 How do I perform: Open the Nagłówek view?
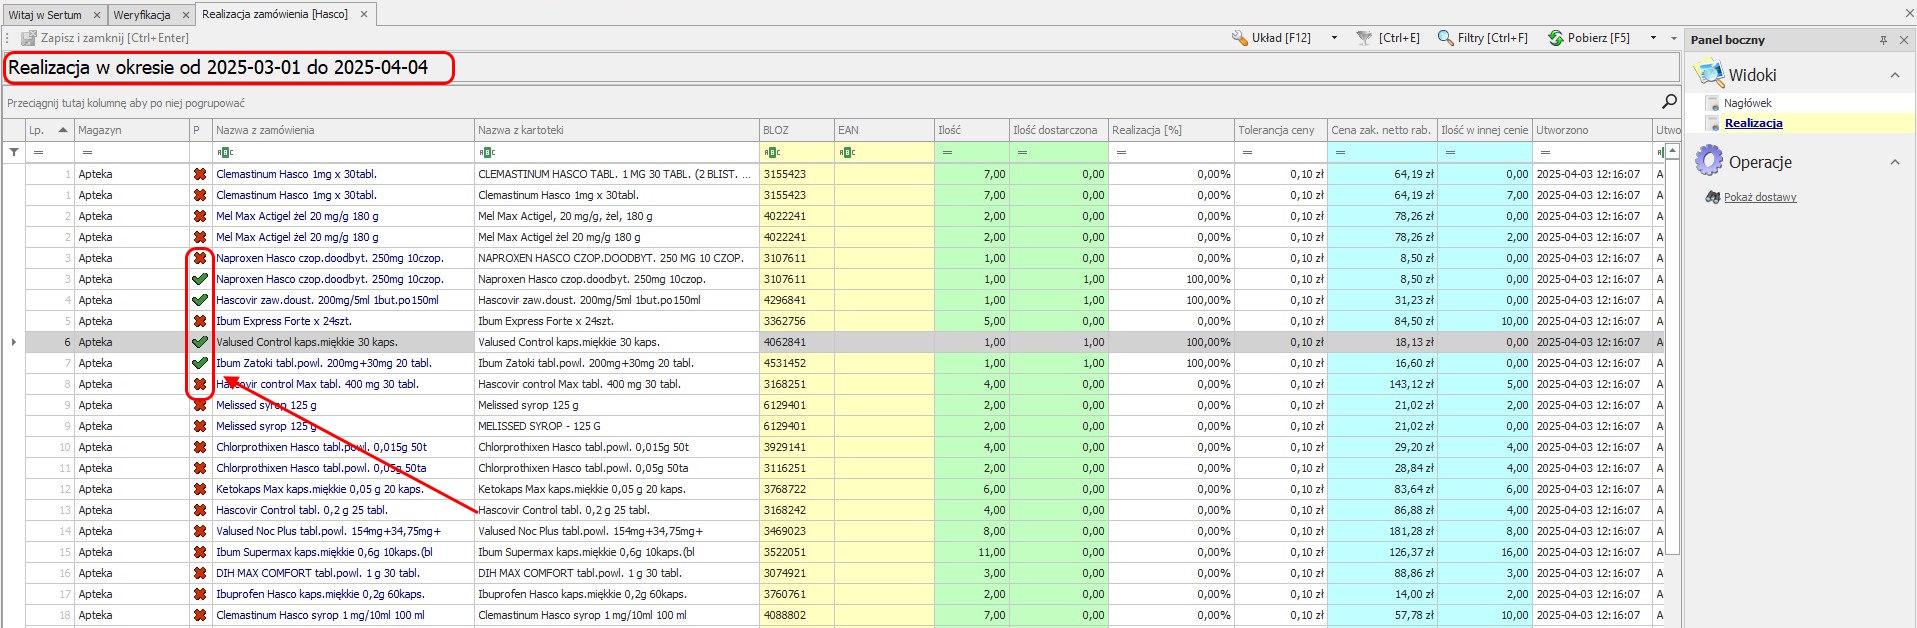coord(1747,103)
